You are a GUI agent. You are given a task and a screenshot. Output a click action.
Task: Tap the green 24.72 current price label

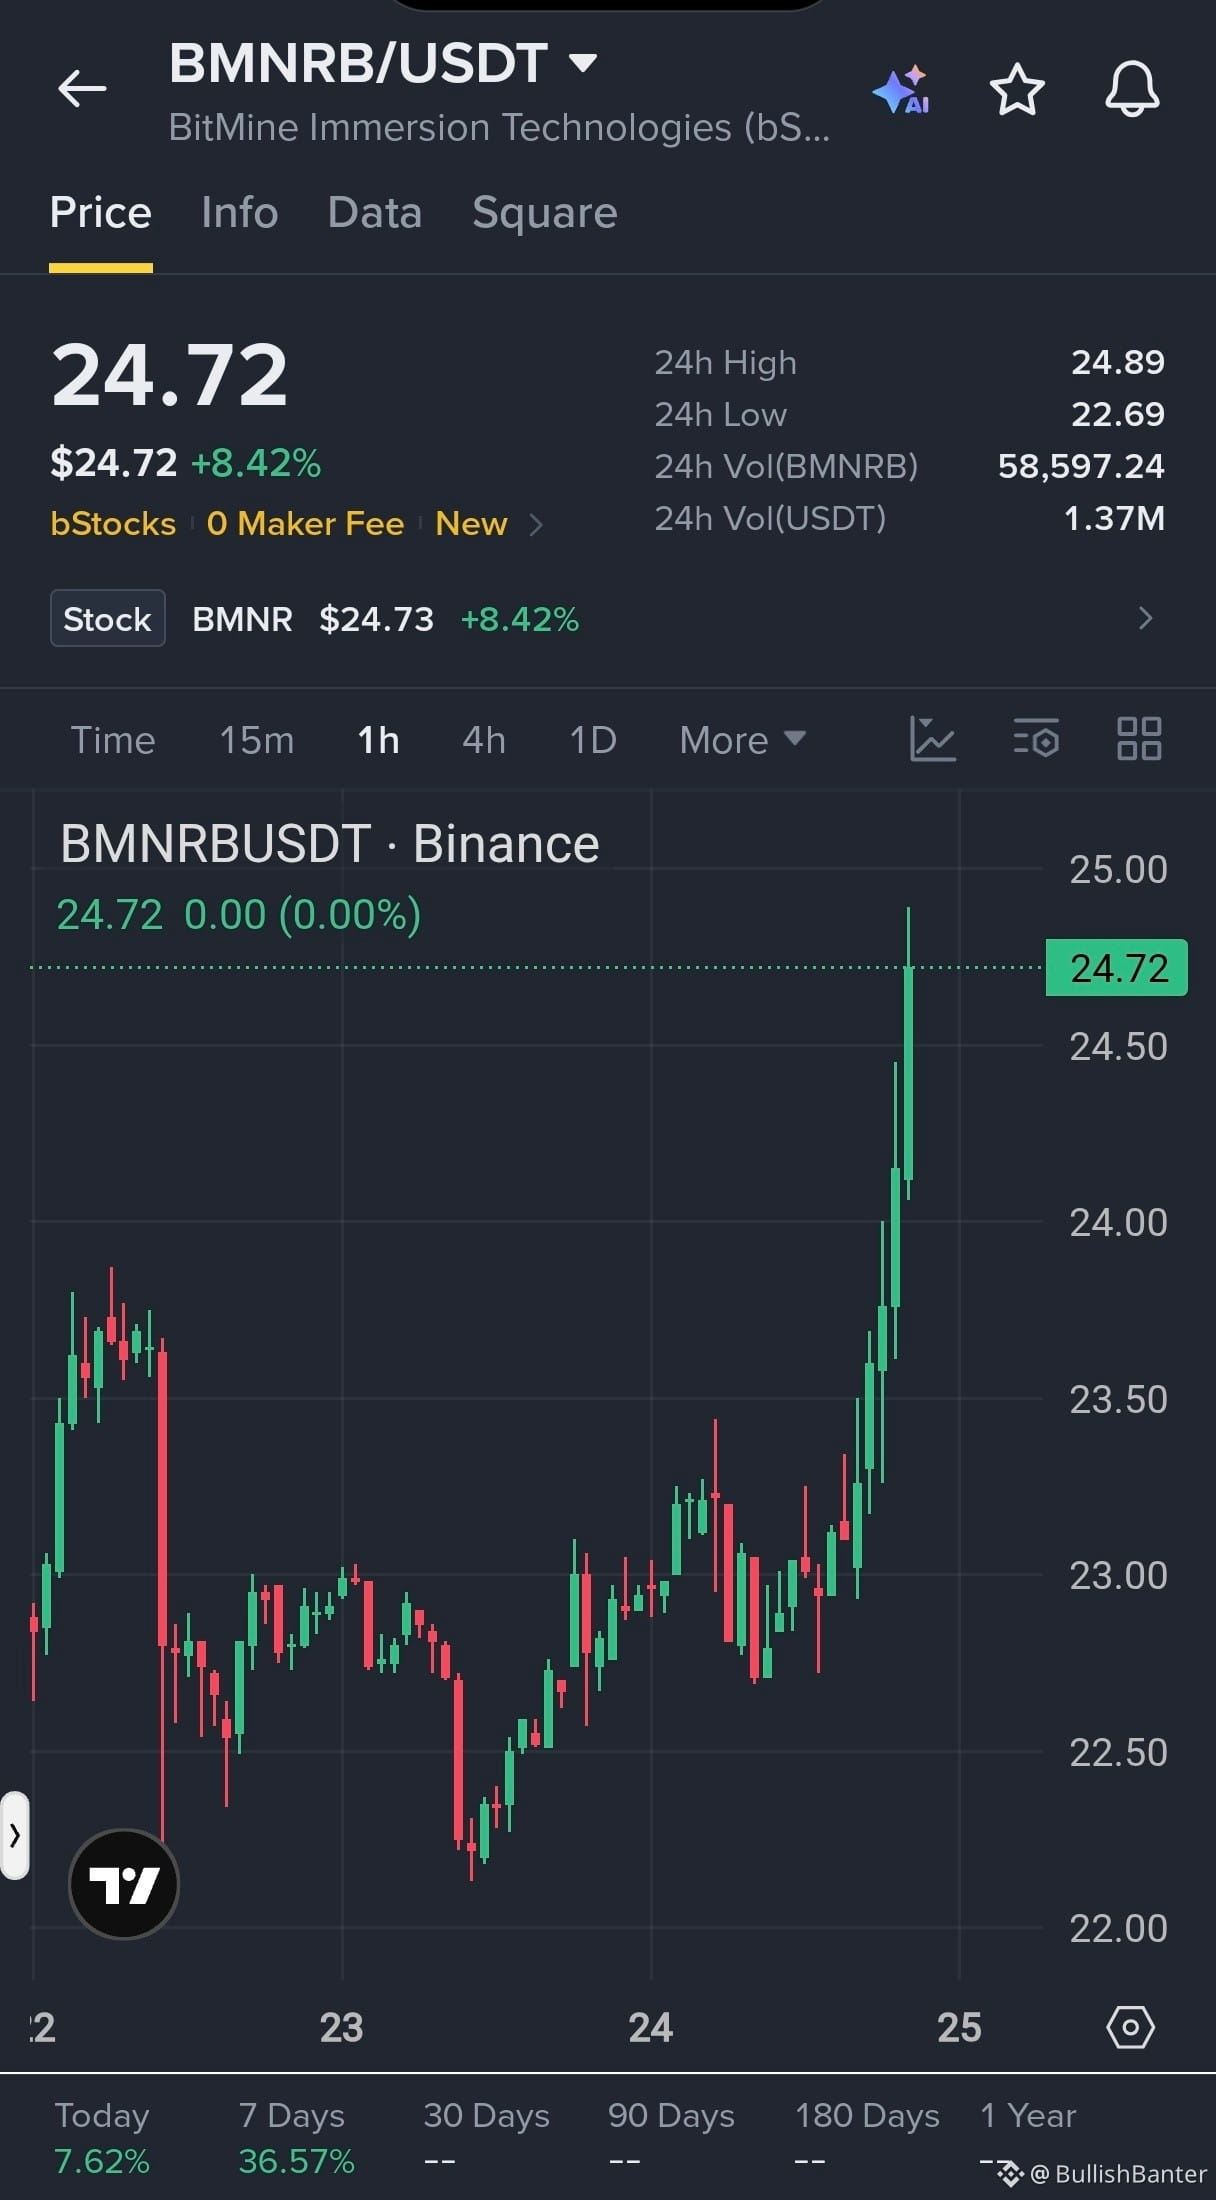coord(1117,967)
